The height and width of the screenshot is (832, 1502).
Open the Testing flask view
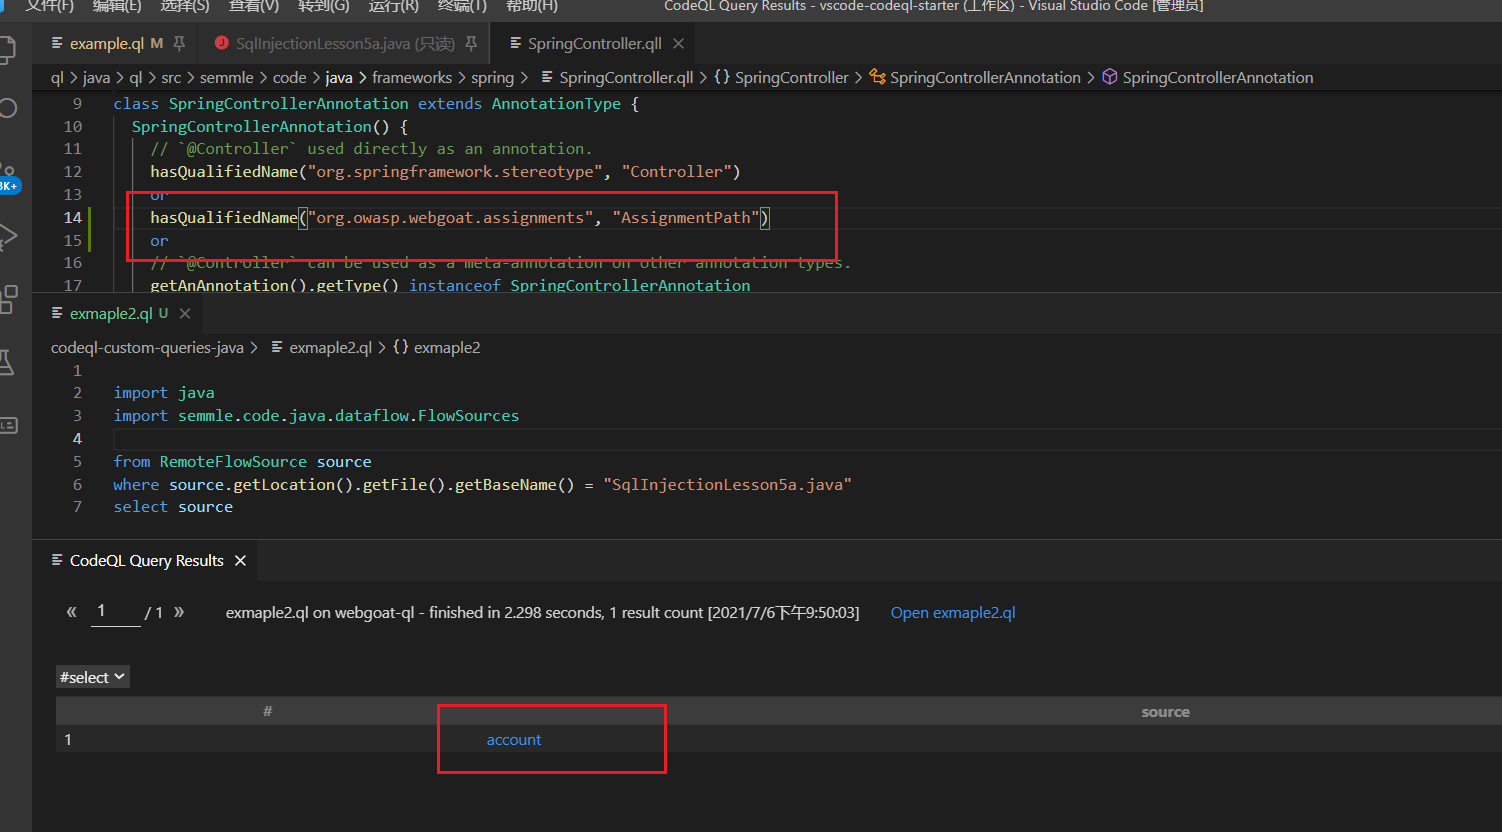tap(8, 362)
